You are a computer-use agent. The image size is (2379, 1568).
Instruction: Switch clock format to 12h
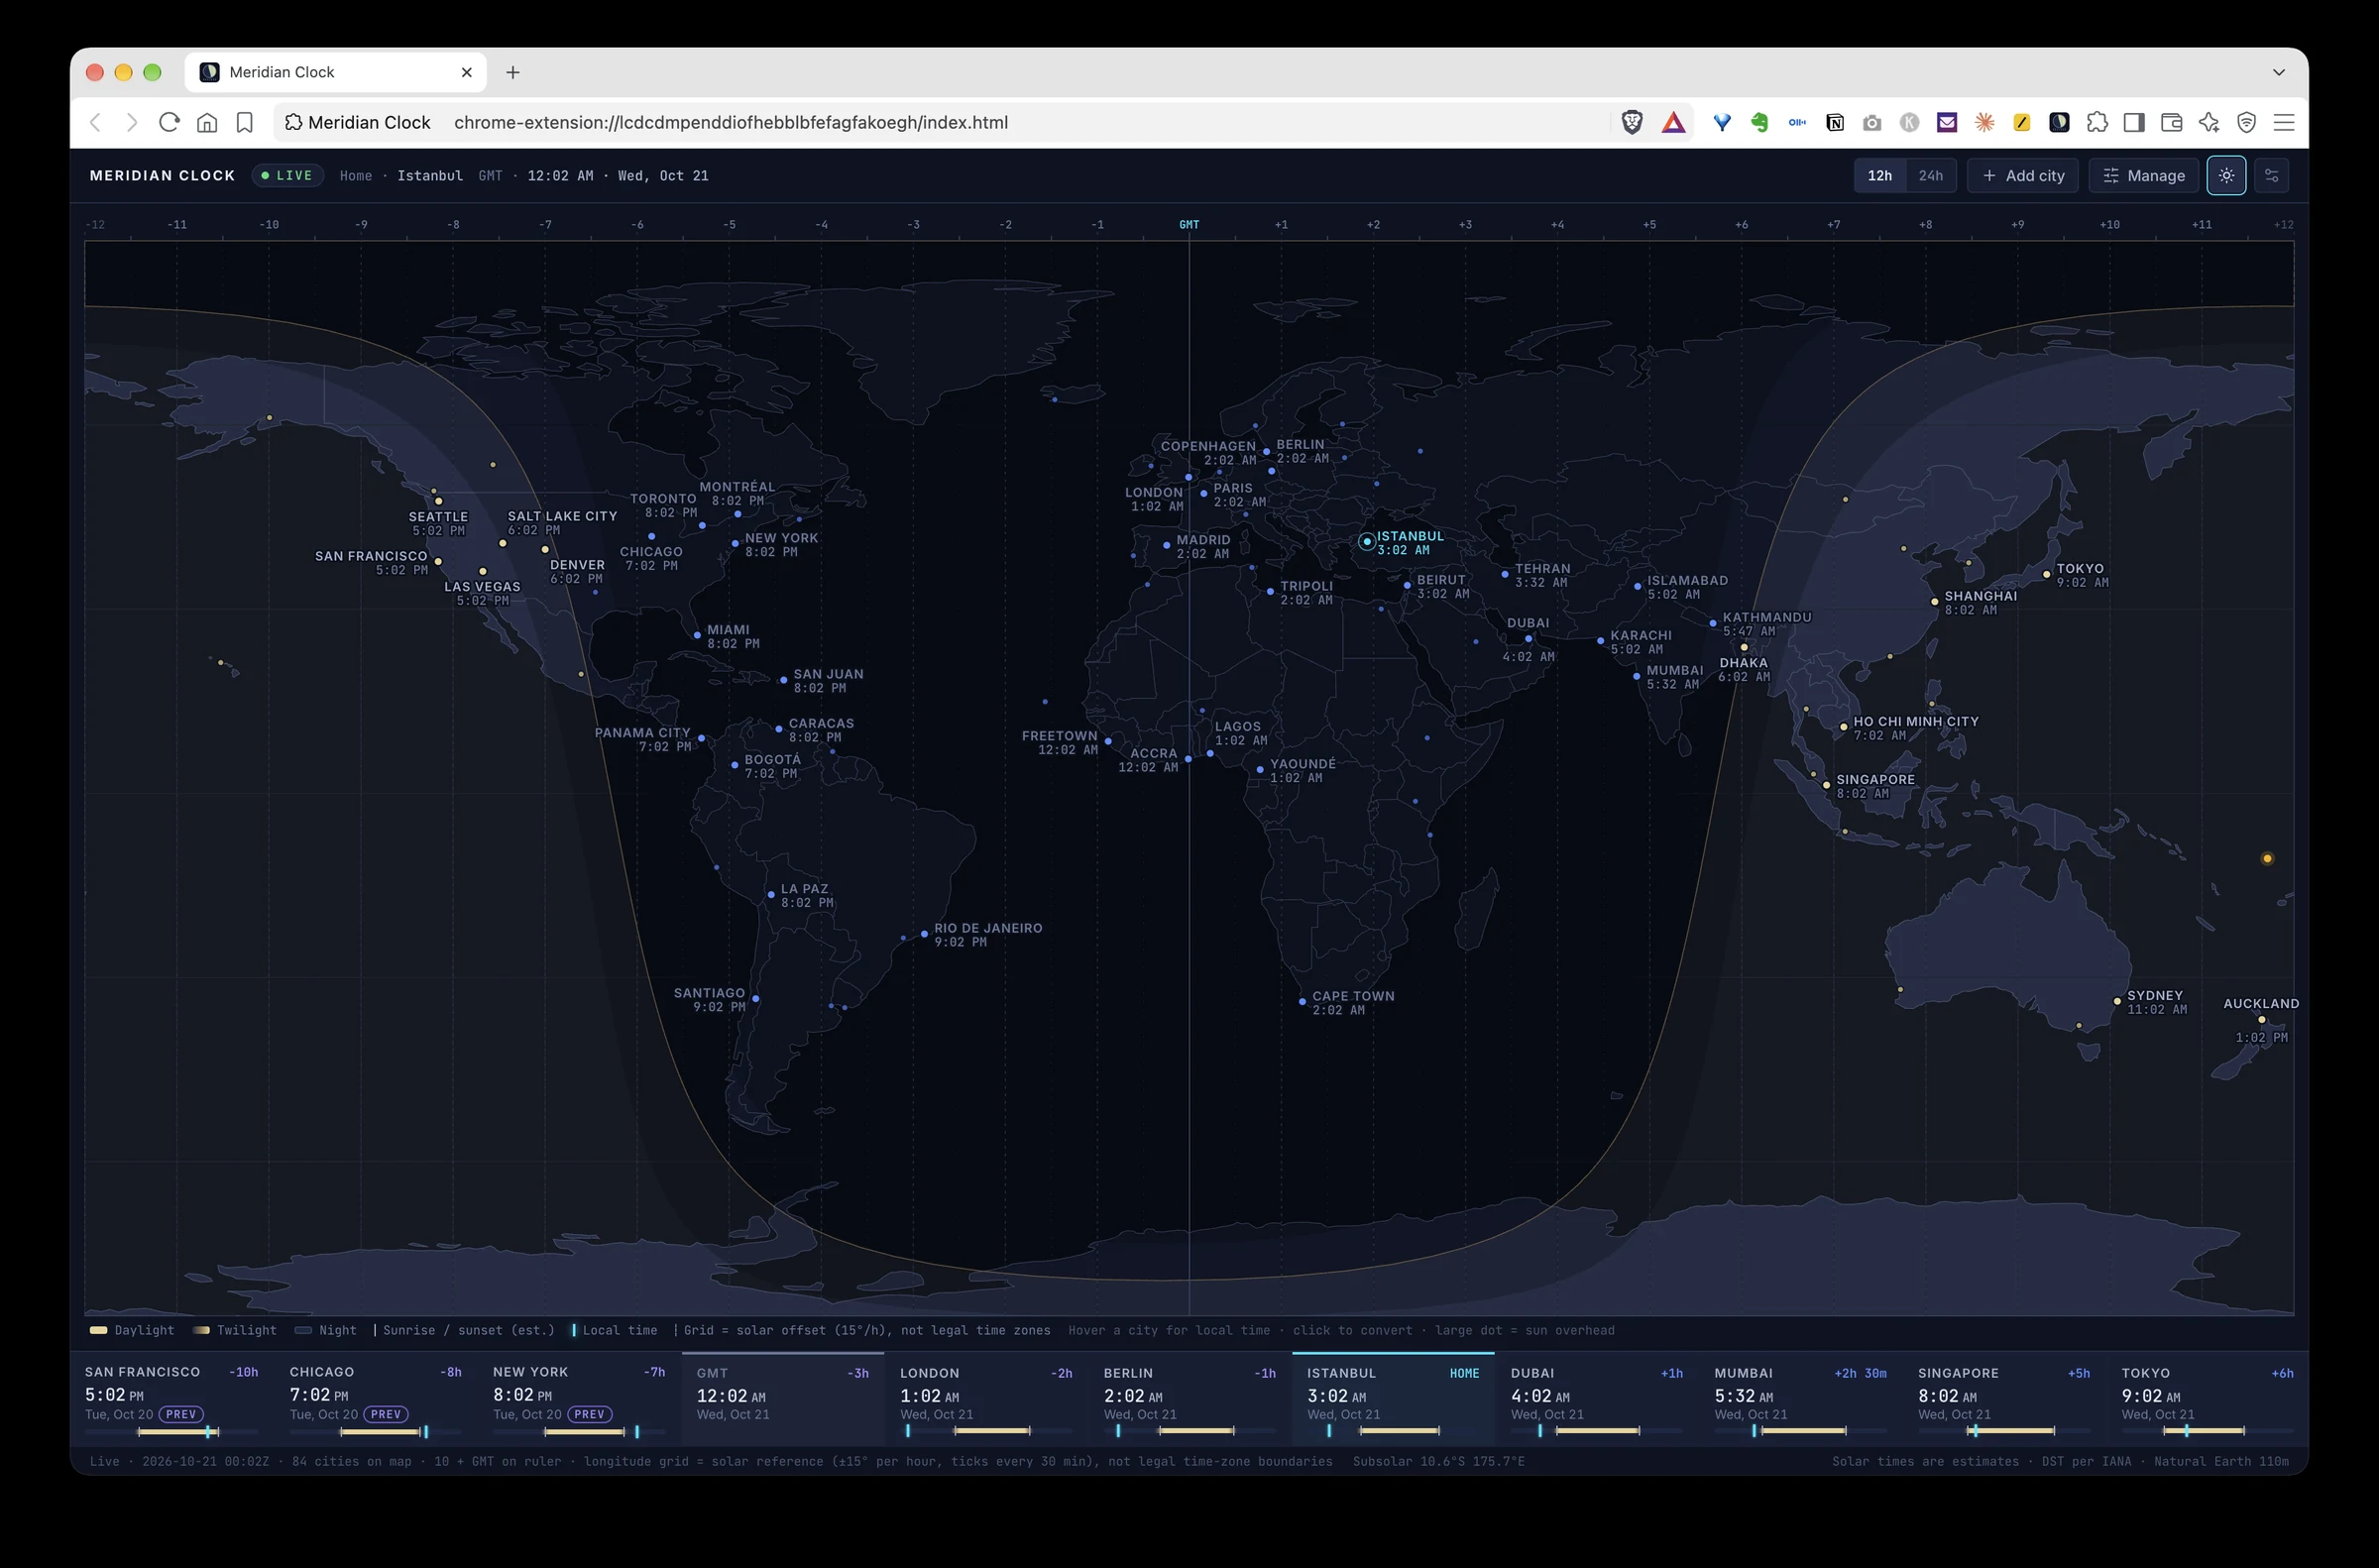[1879, 175]
